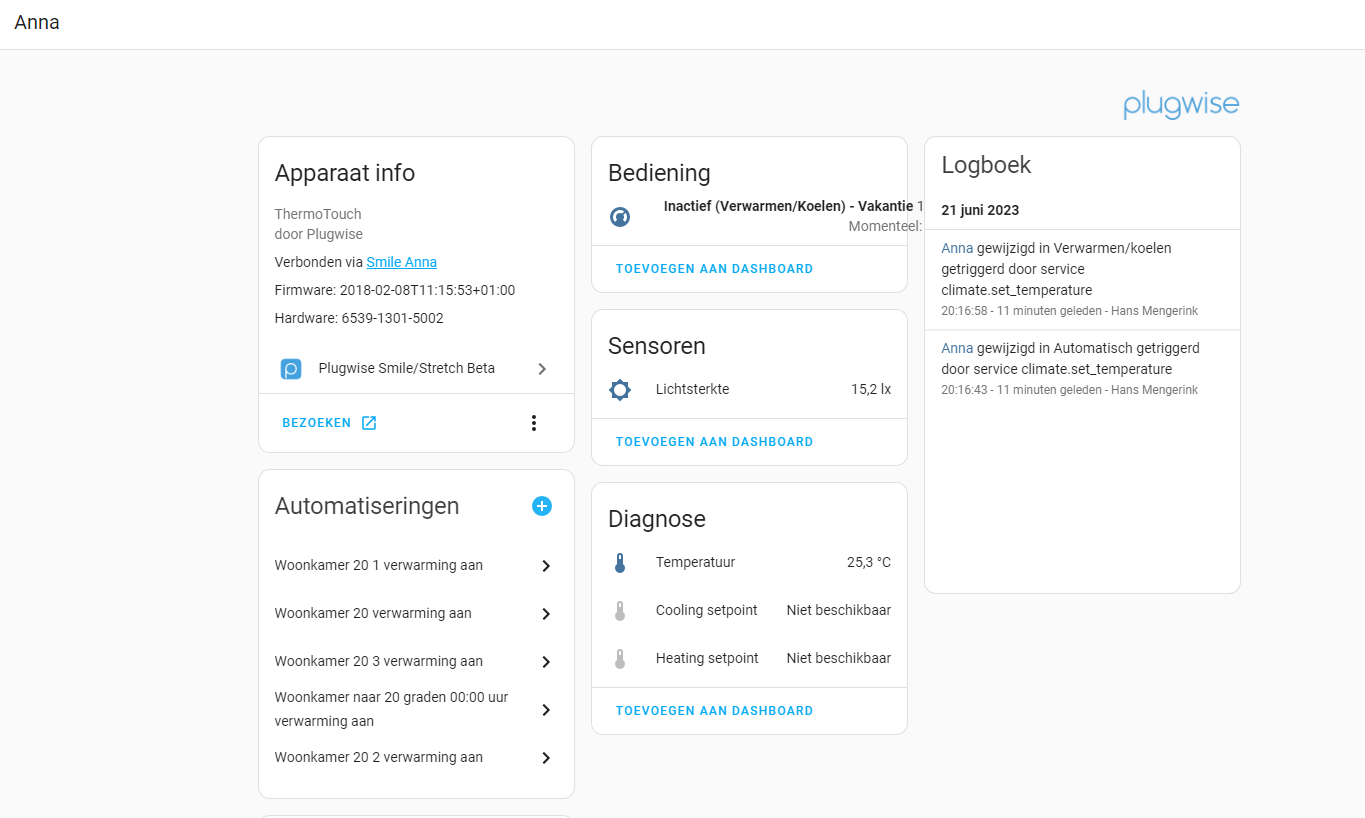Click the blue thermometer icon beside Temperatuur

coord(620,562)
